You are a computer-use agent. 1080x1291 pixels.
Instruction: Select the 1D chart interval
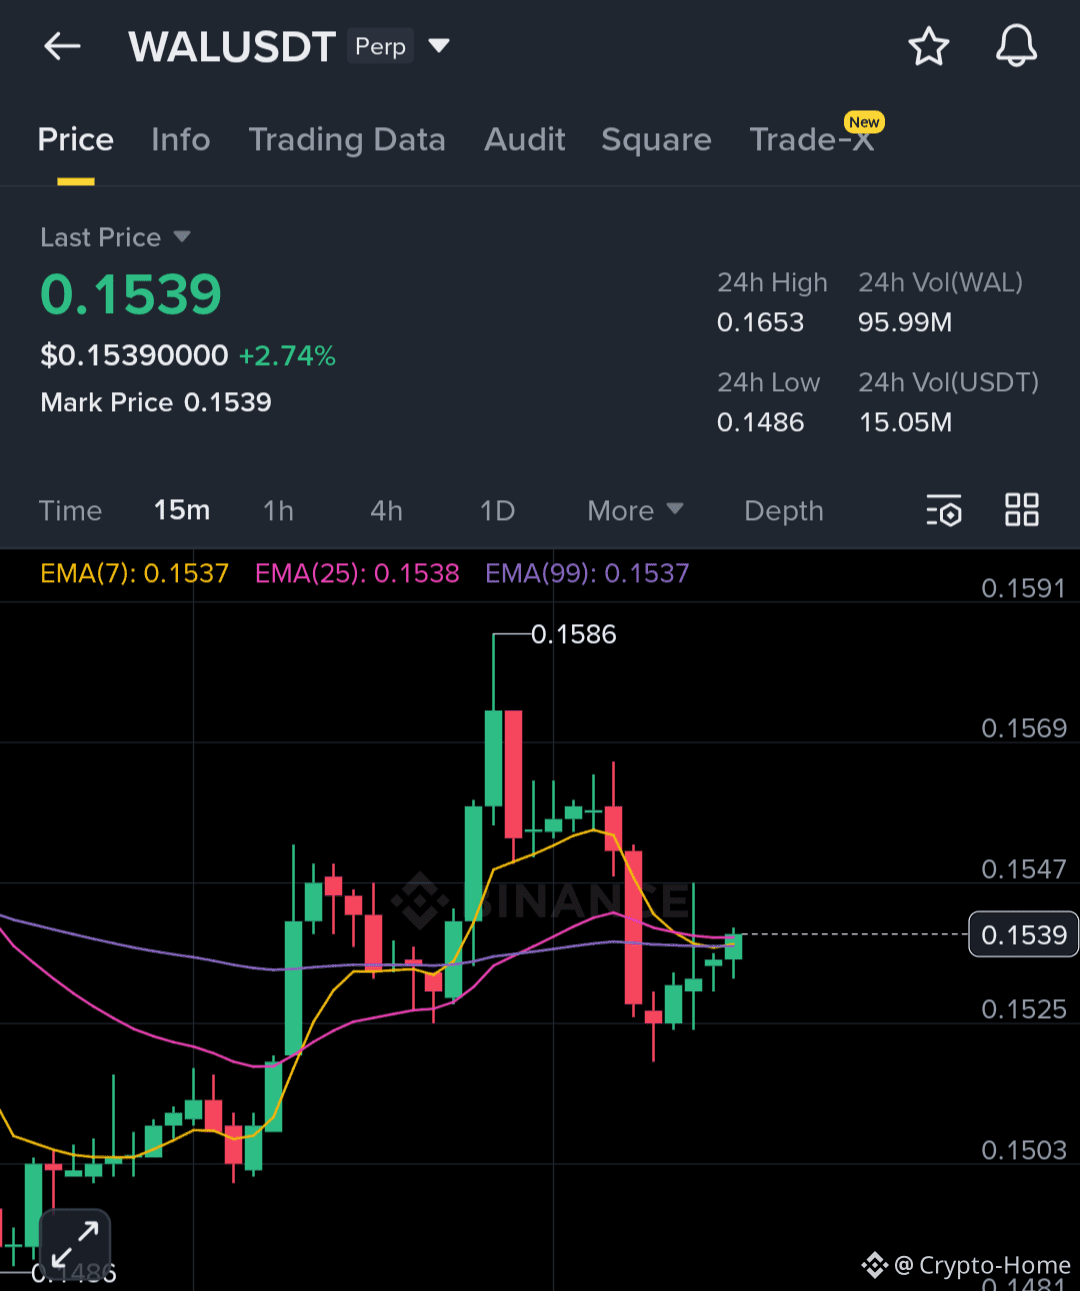tap(497, 511)
